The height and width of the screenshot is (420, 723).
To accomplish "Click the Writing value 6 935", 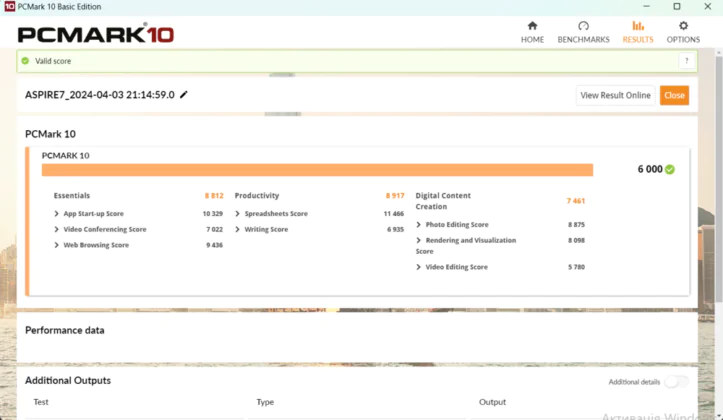I will coord(396,229).
